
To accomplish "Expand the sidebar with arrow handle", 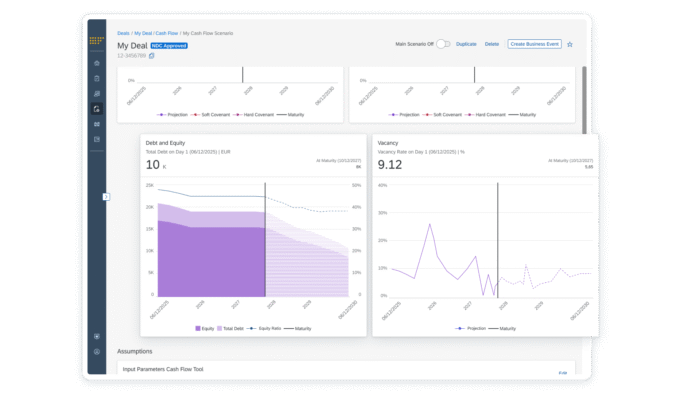I will [106, 197].
